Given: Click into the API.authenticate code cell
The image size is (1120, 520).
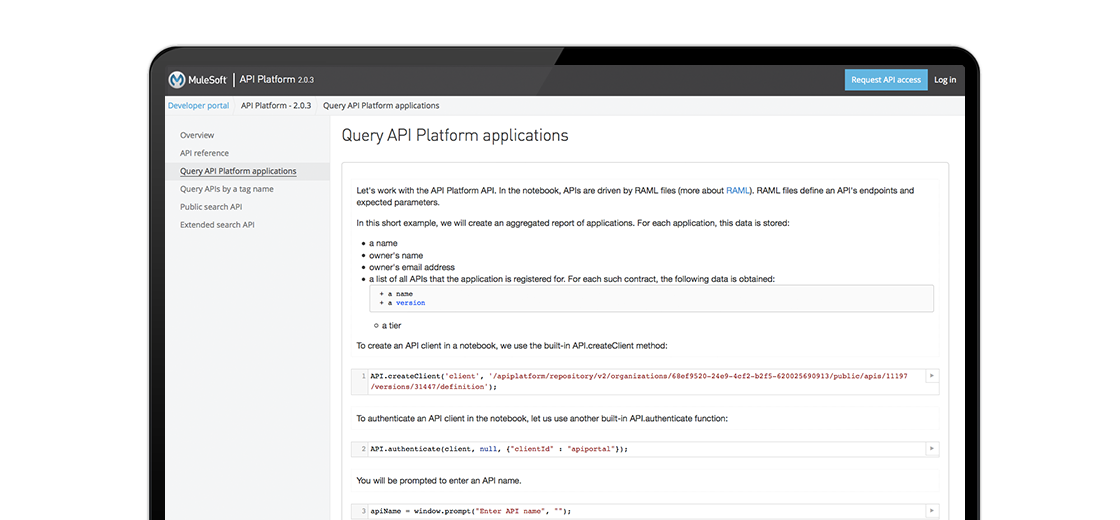Looking at the screenshot, I should tap(645, 449).
